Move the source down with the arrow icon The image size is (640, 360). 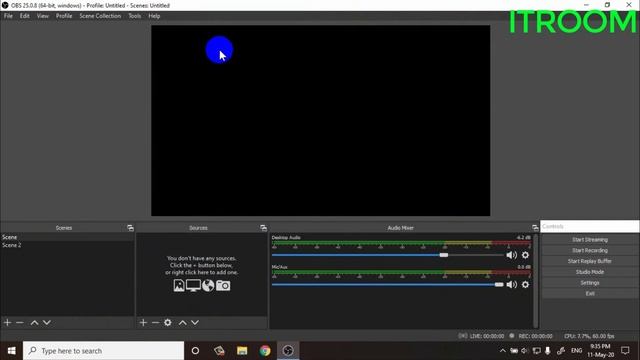[x=195, y=322]
